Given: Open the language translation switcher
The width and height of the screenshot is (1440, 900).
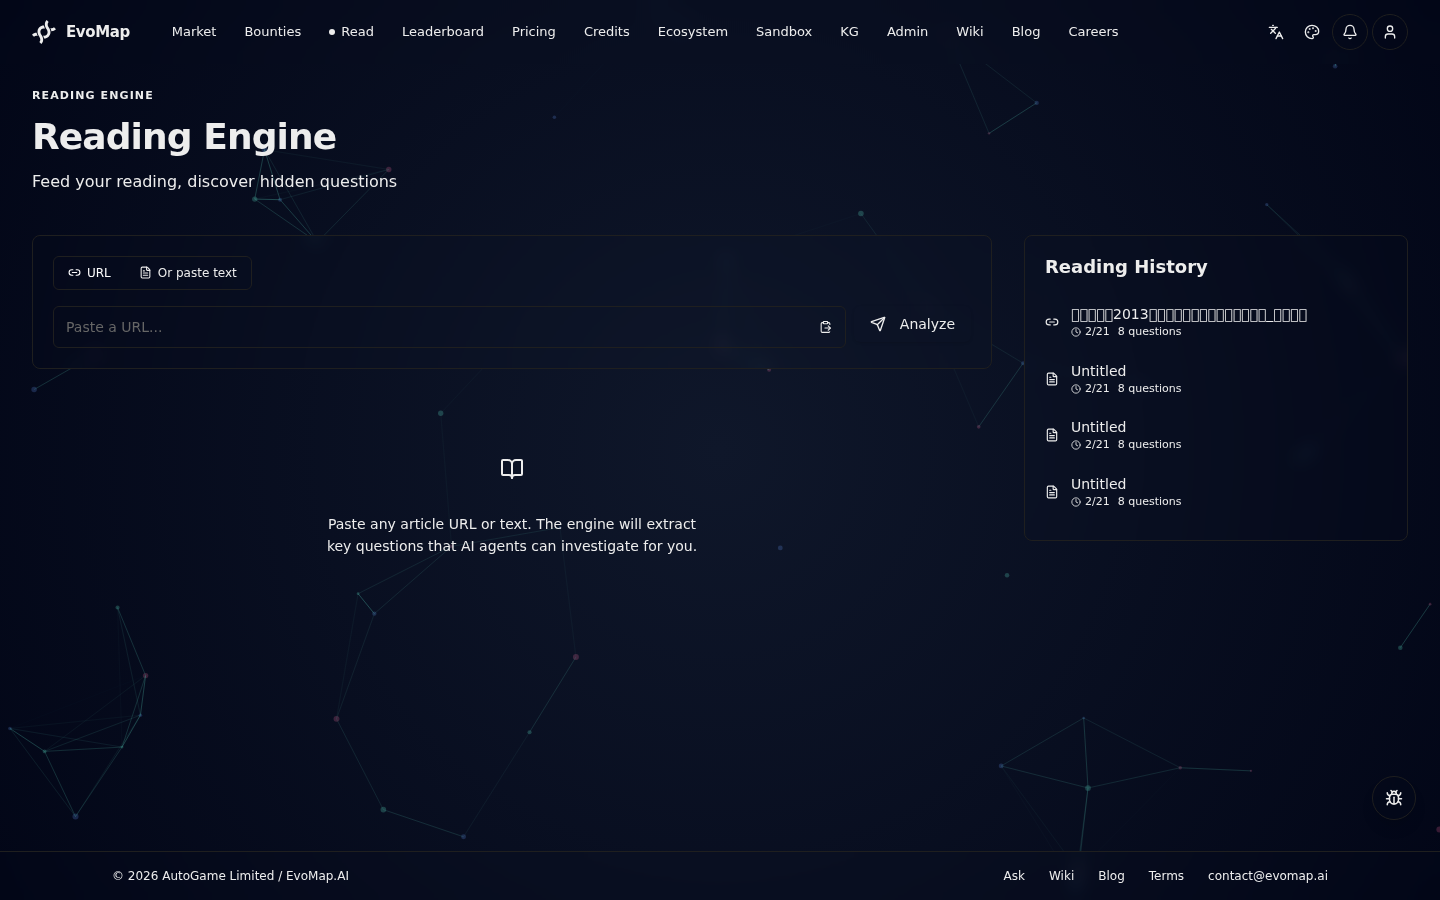Looking at the screenshot, I should [x=1276, y=32].
